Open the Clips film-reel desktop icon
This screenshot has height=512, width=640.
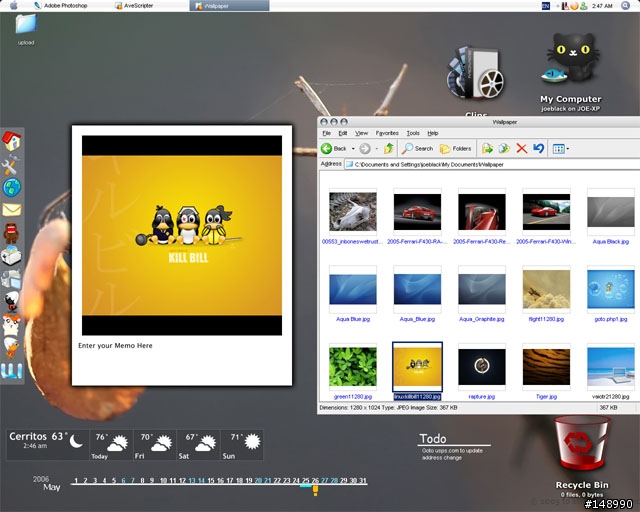[476, 73]
